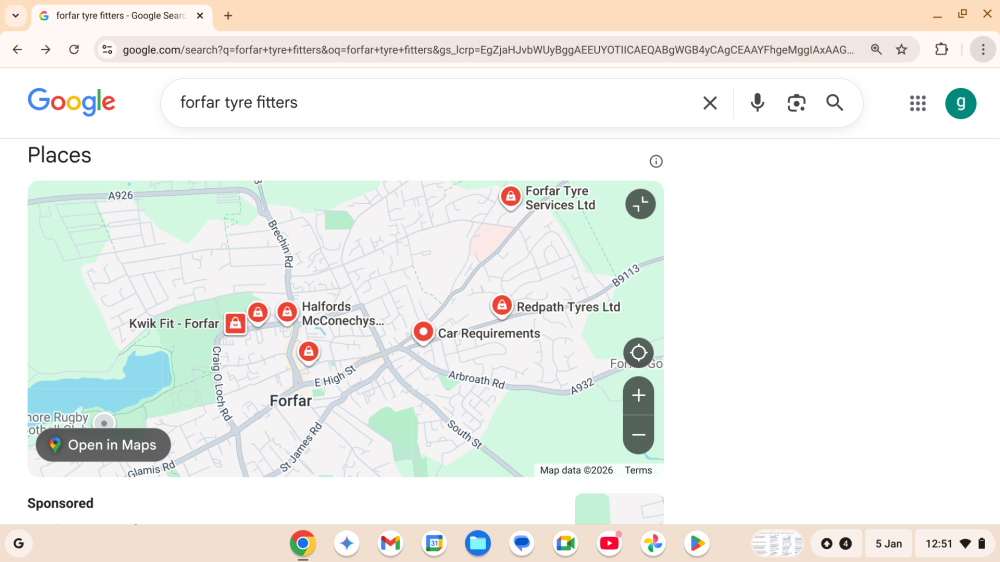Open Google Meet from shelf
This screenshot has height=562, width=1000.
point(566,544)
